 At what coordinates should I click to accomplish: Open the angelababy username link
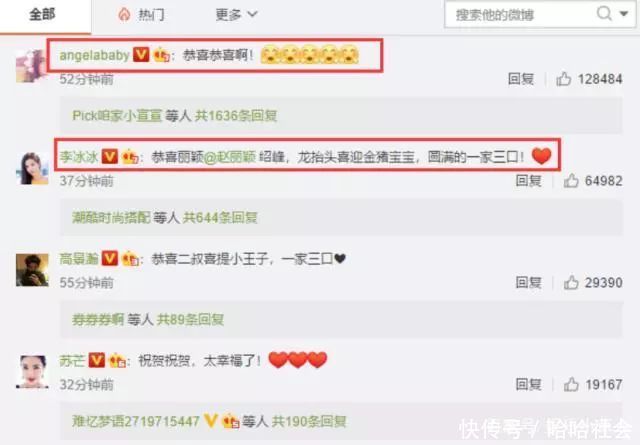(95, 55)
